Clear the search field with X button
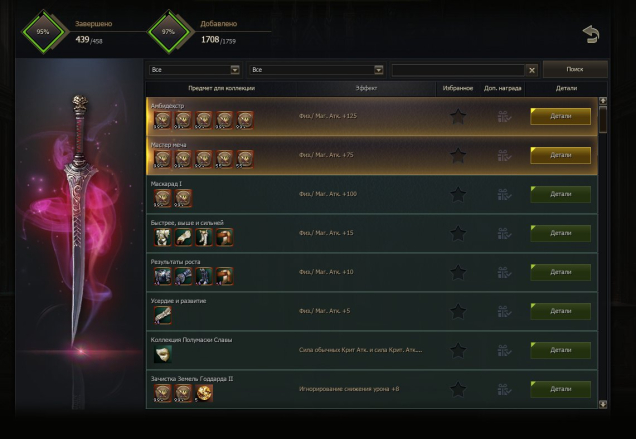 click(x=532, y=70)
